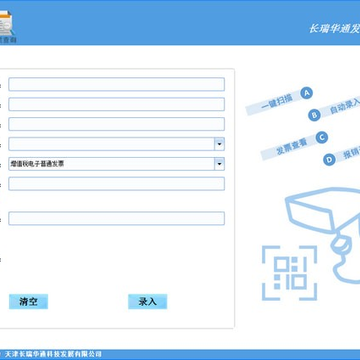Click the circular B badge
Viewport: 360px width, 360px height.
point(314,115)
